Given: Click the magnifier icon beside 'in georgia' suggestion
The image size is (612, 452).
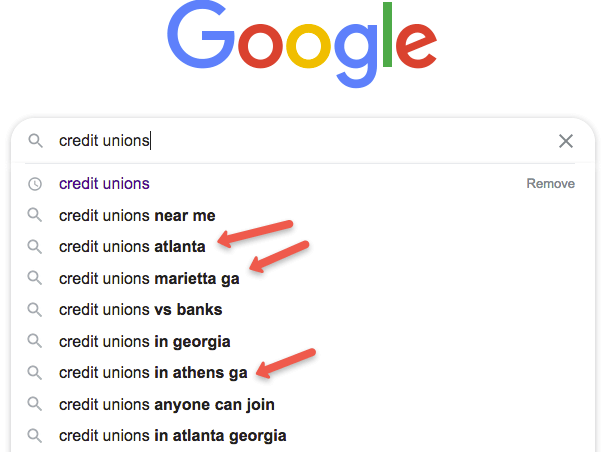Looking at the screenshot, I should [x=35, y=341].
